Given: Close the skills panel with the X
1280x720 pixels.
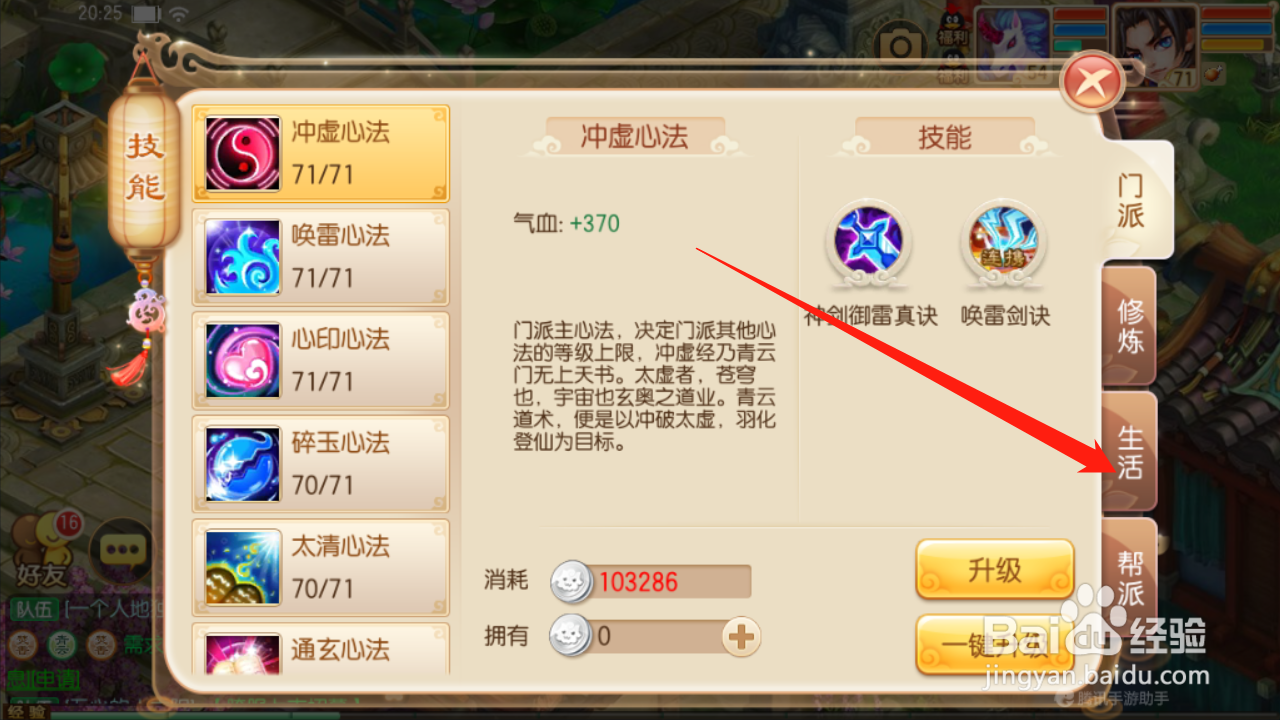Looking at the screenshot, I should click(x=1094, y=81).
